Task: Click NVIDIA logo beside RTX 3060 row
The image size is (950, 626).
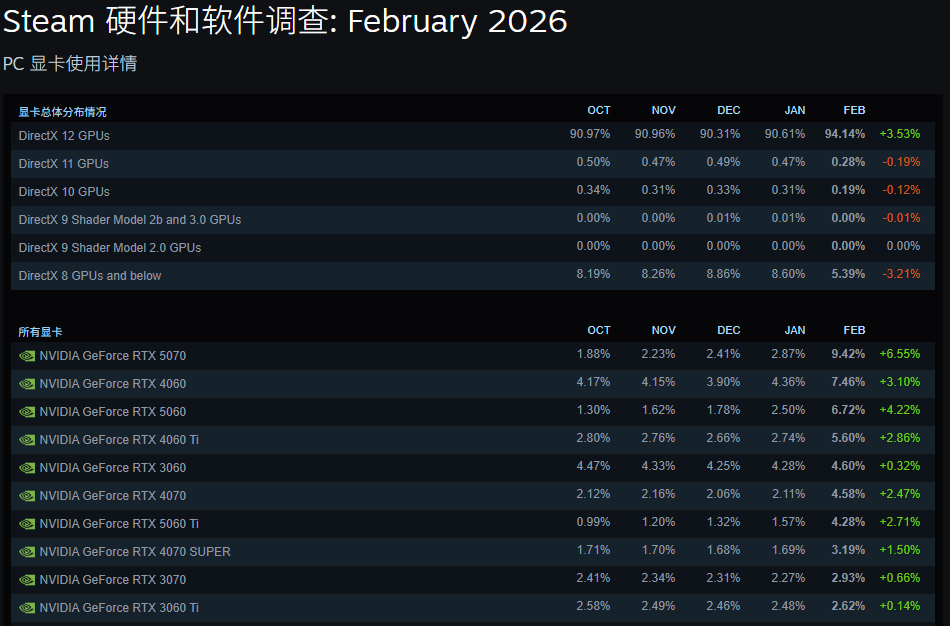Action: 27,468
